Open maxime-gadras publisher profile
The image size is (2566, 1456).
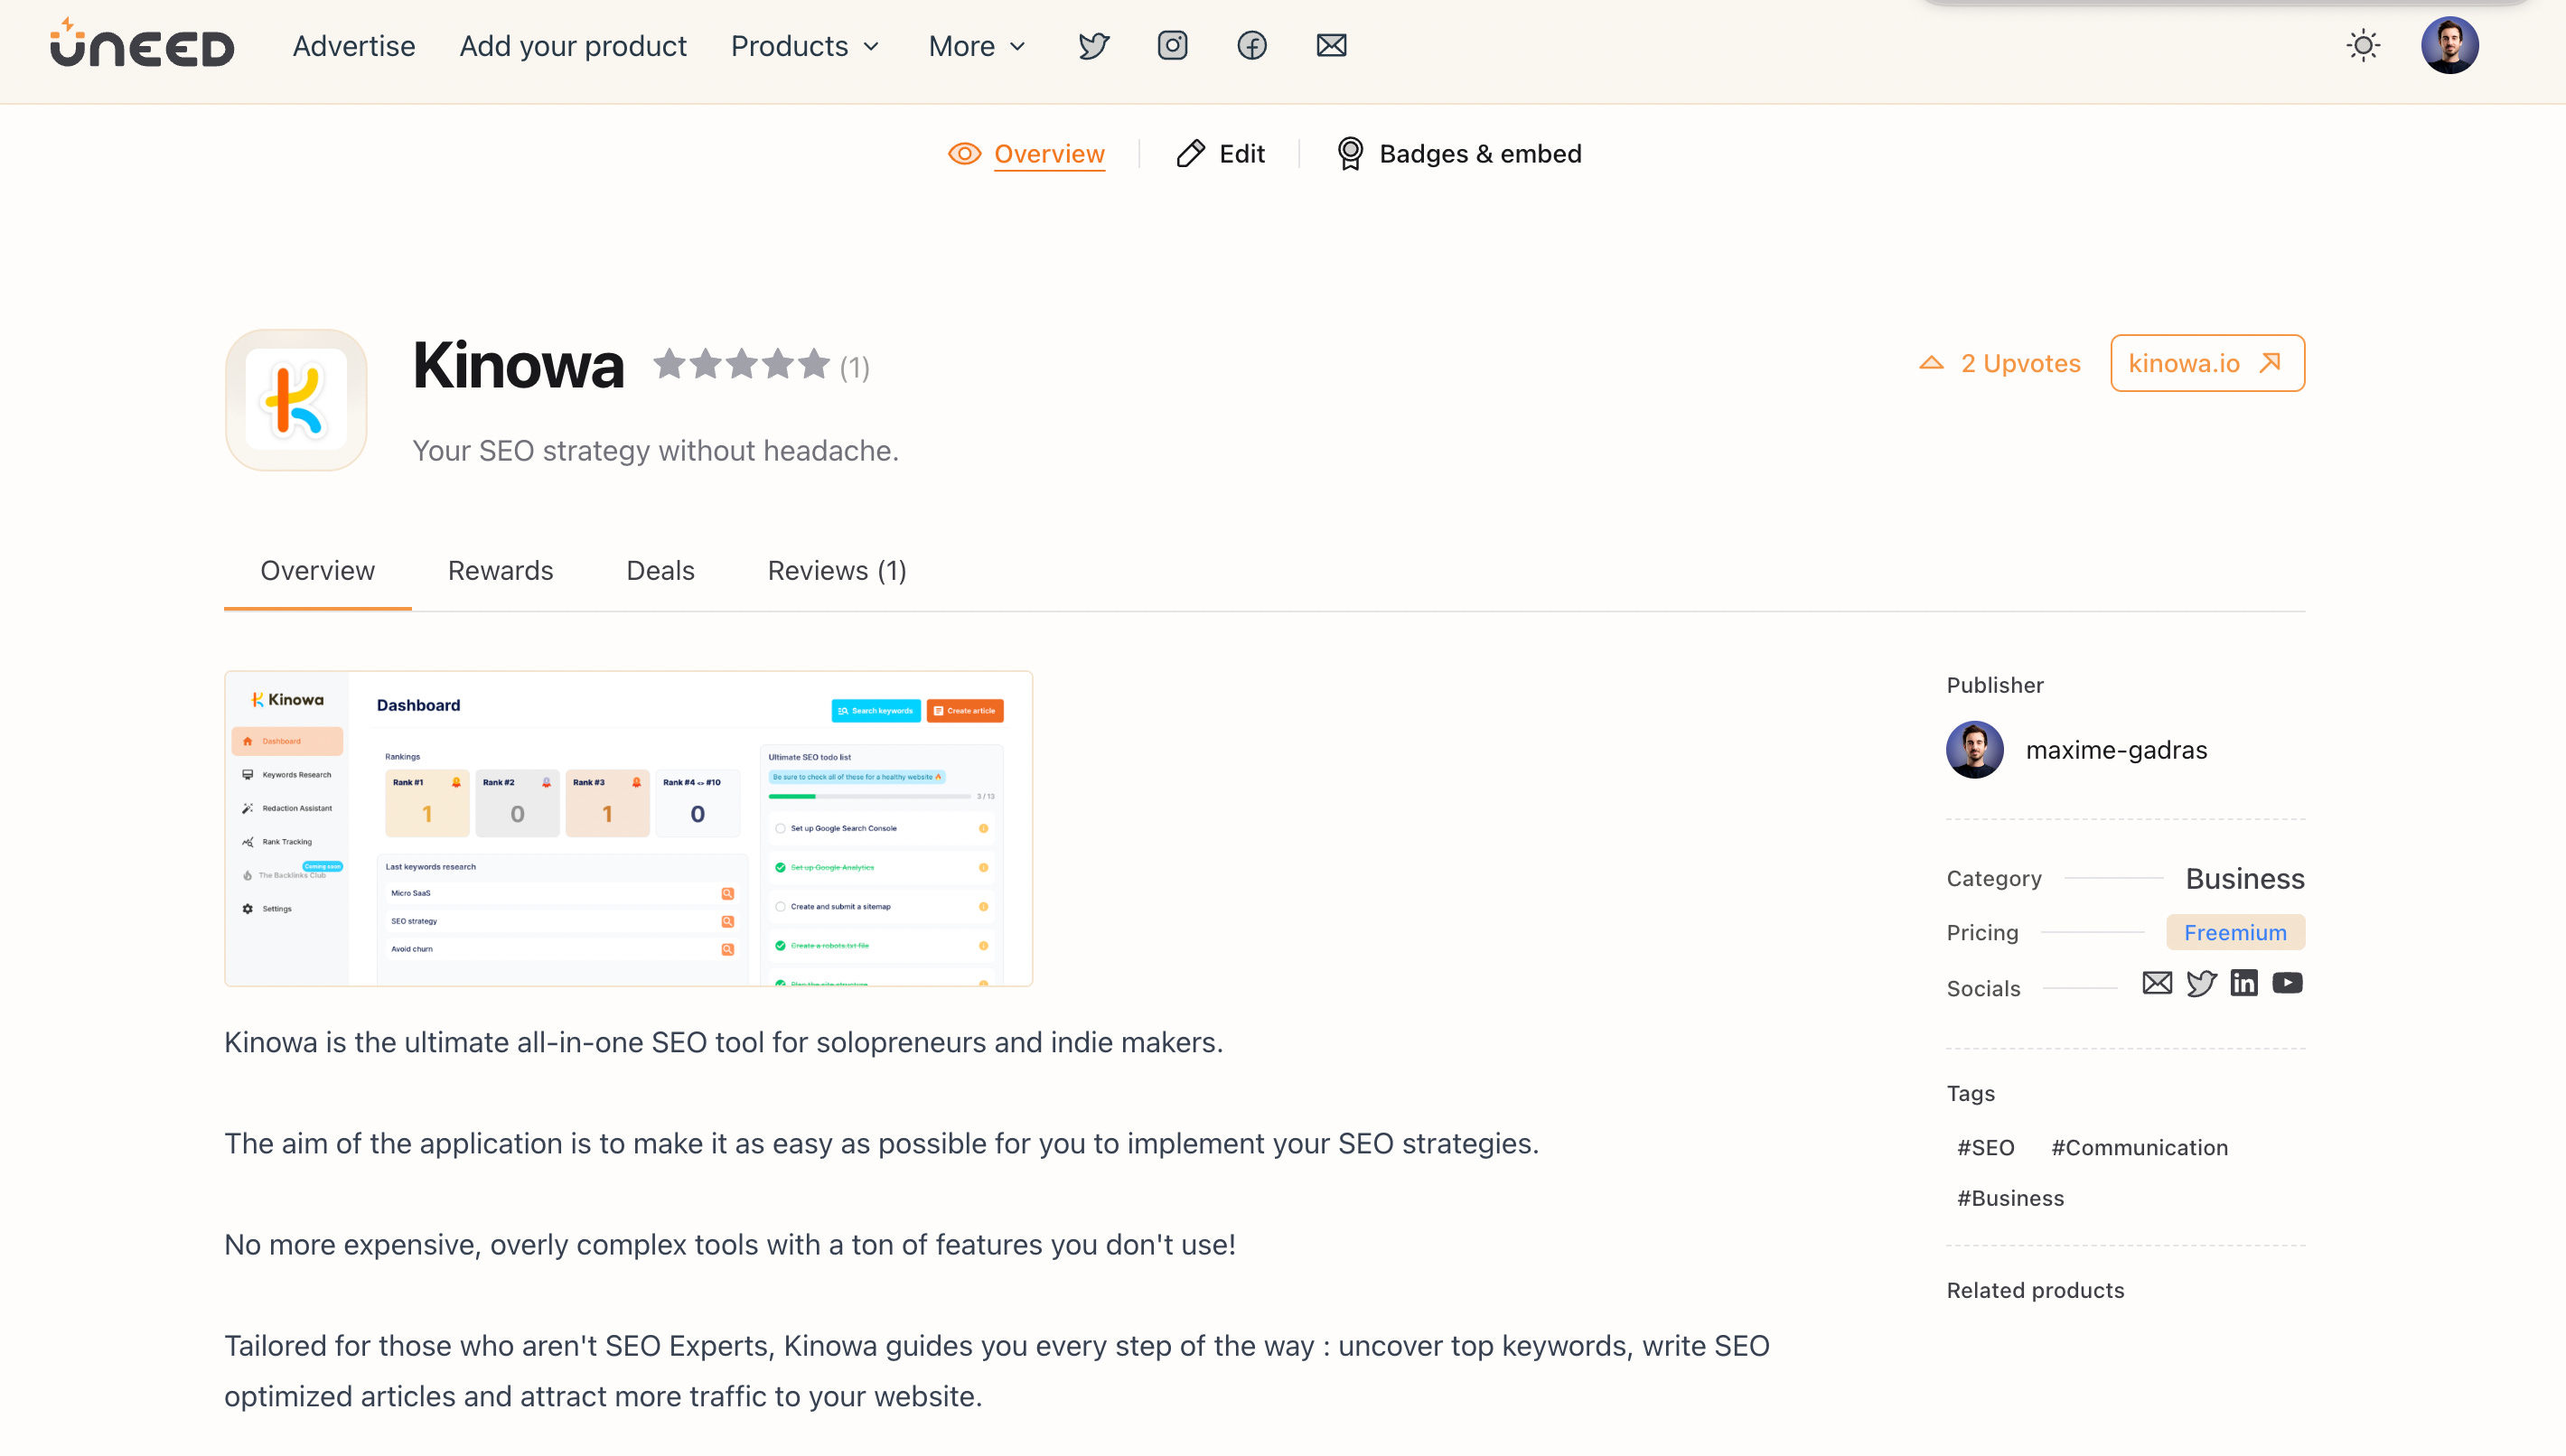(2116, 750)
